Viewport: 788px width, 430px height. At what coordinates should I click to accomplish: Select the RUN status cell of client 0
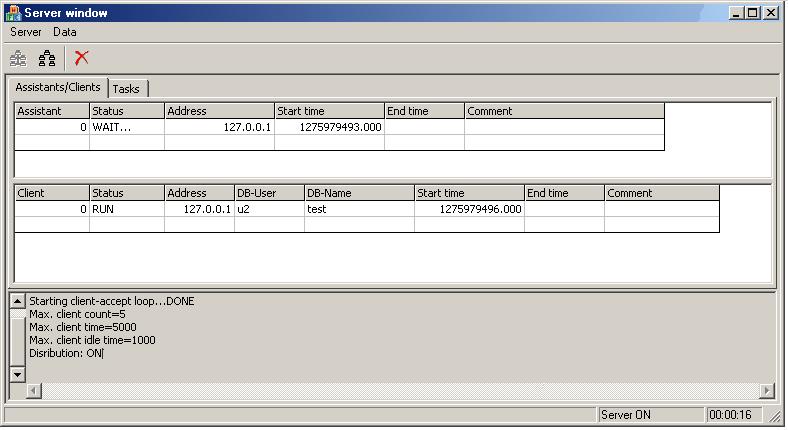coord(127,209)
